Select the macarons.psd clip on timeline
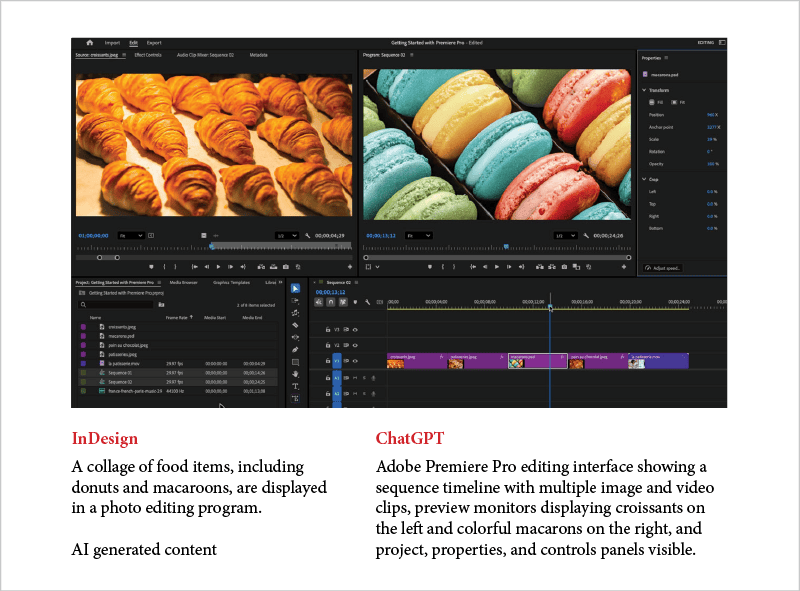 pyautogui.click(x=538, y=361)
